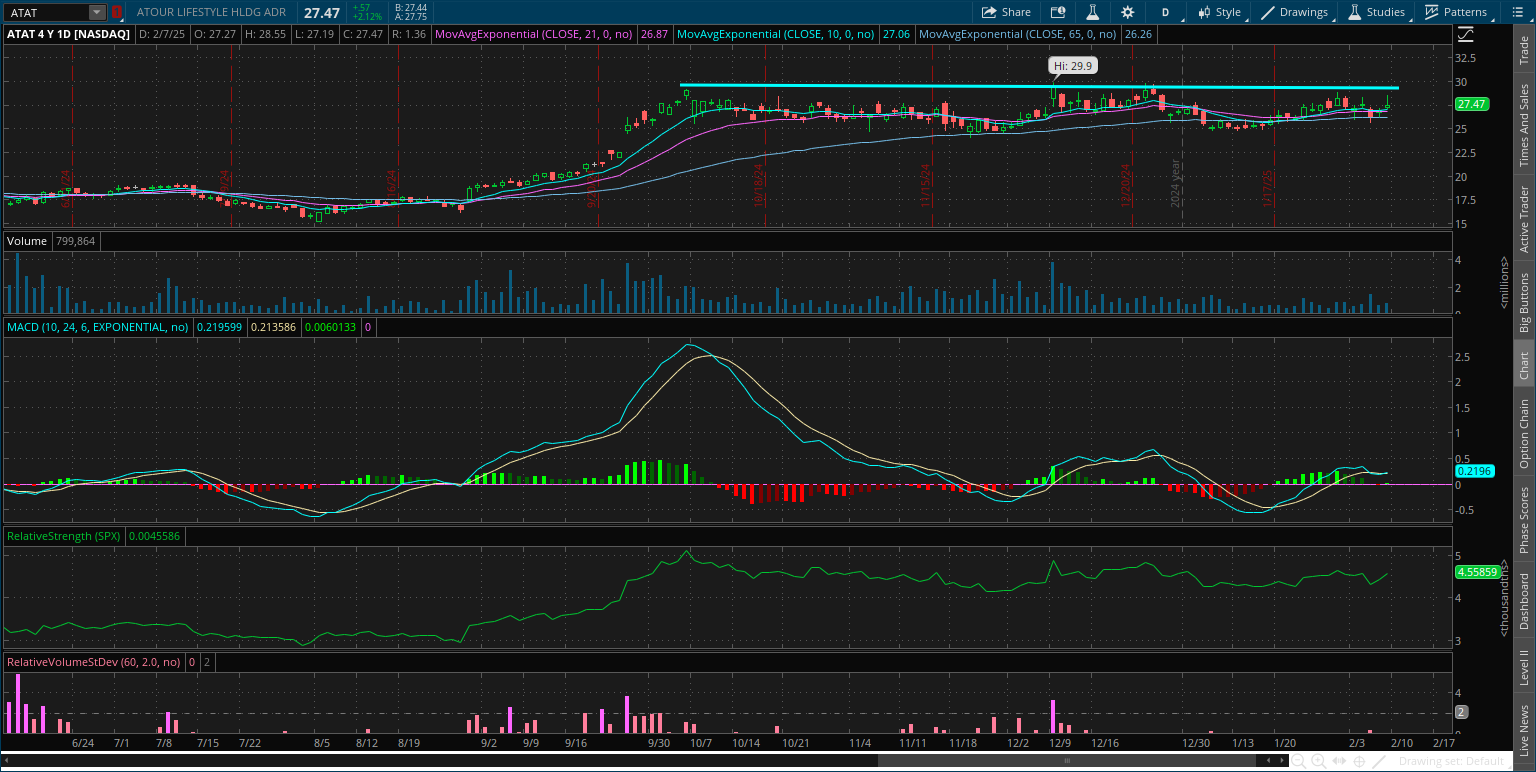1536x772 pixels.
Task: Click the crosshair pointer icon
Action: 1358,761
